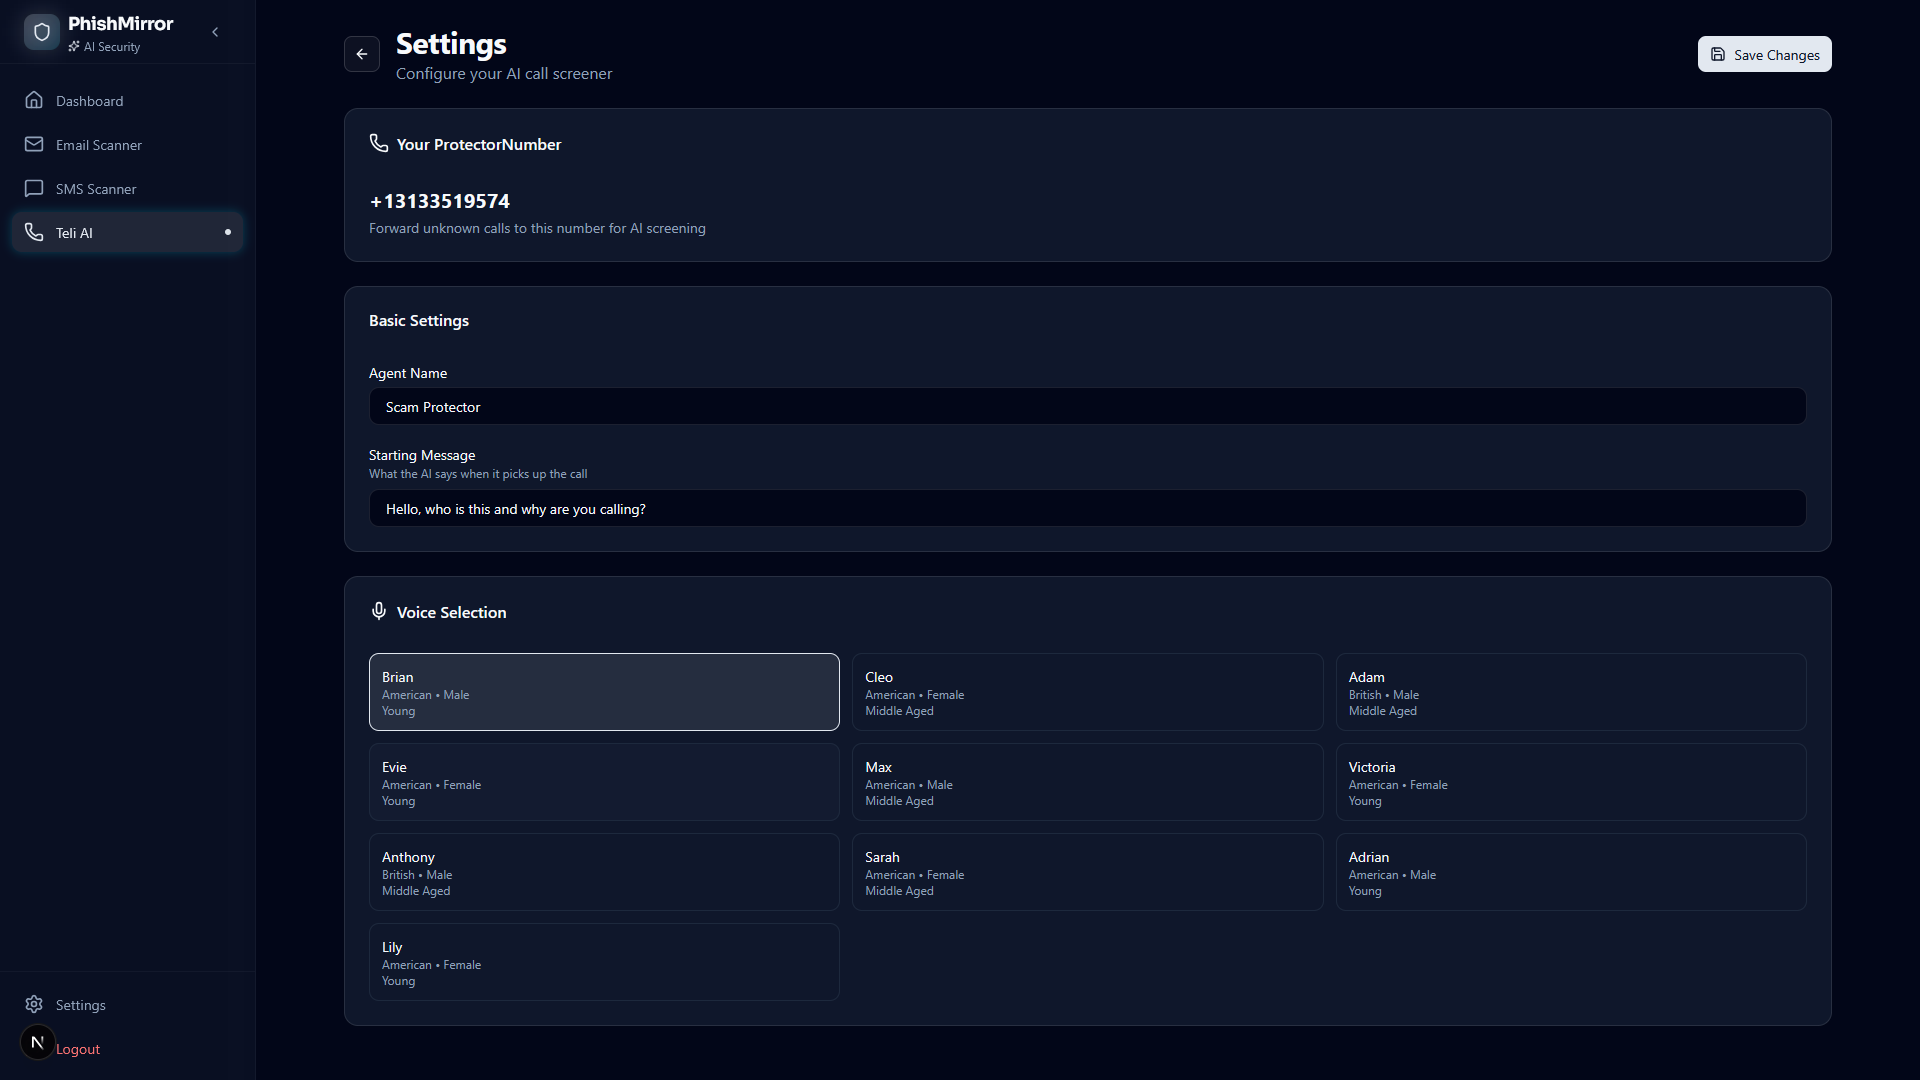Image resolution: width=1920 pixels, height=1080 pixels.
Task: Open Email Scanner menu item
Action: (x=98, y=145)
